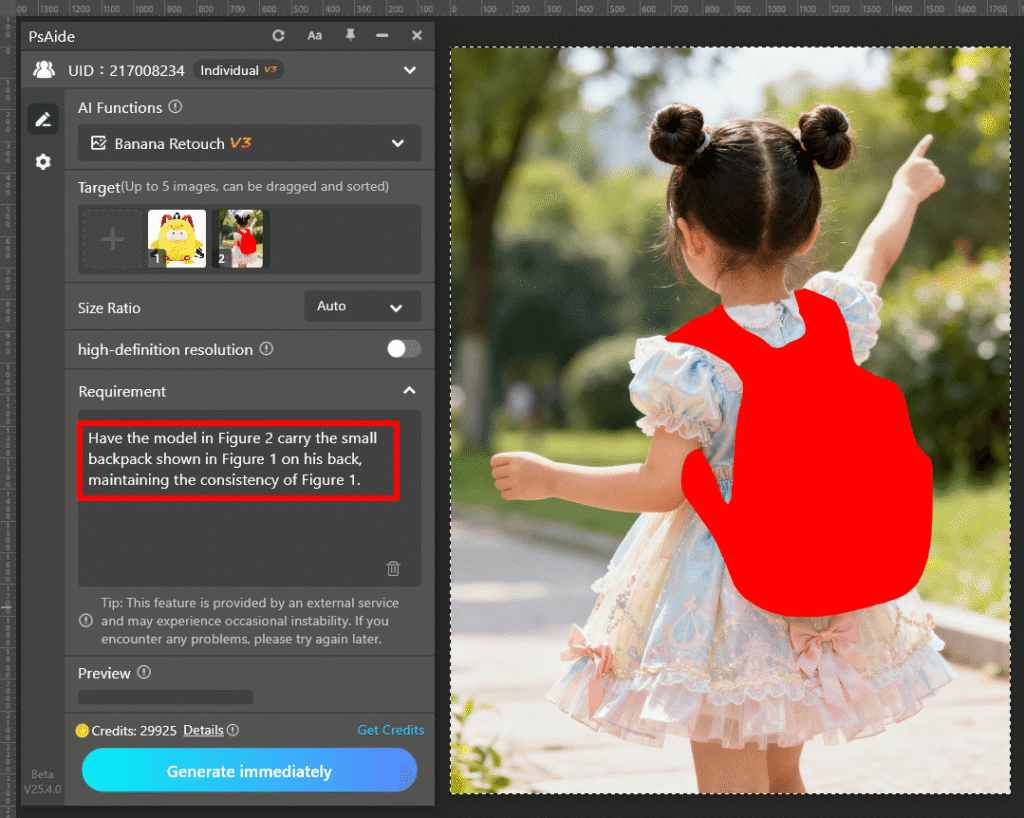Open the credits Details link
This screenshot has height=818, width=1024.
coord(203,730)
